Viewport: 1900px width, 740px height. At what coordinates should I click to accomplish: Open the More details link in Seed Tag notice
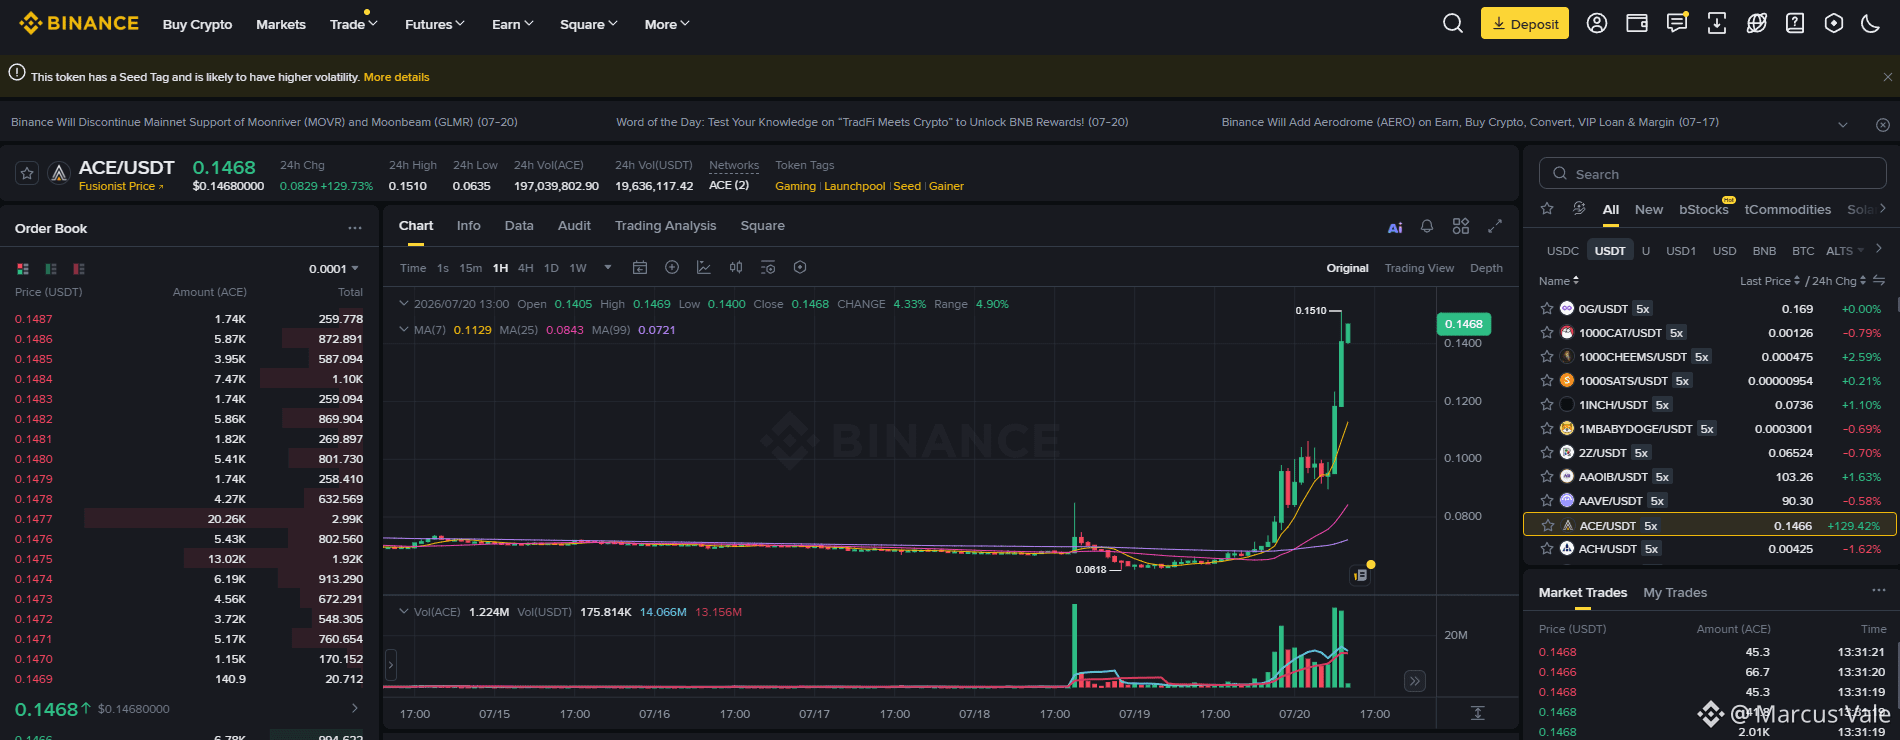[x=396, y=77]
